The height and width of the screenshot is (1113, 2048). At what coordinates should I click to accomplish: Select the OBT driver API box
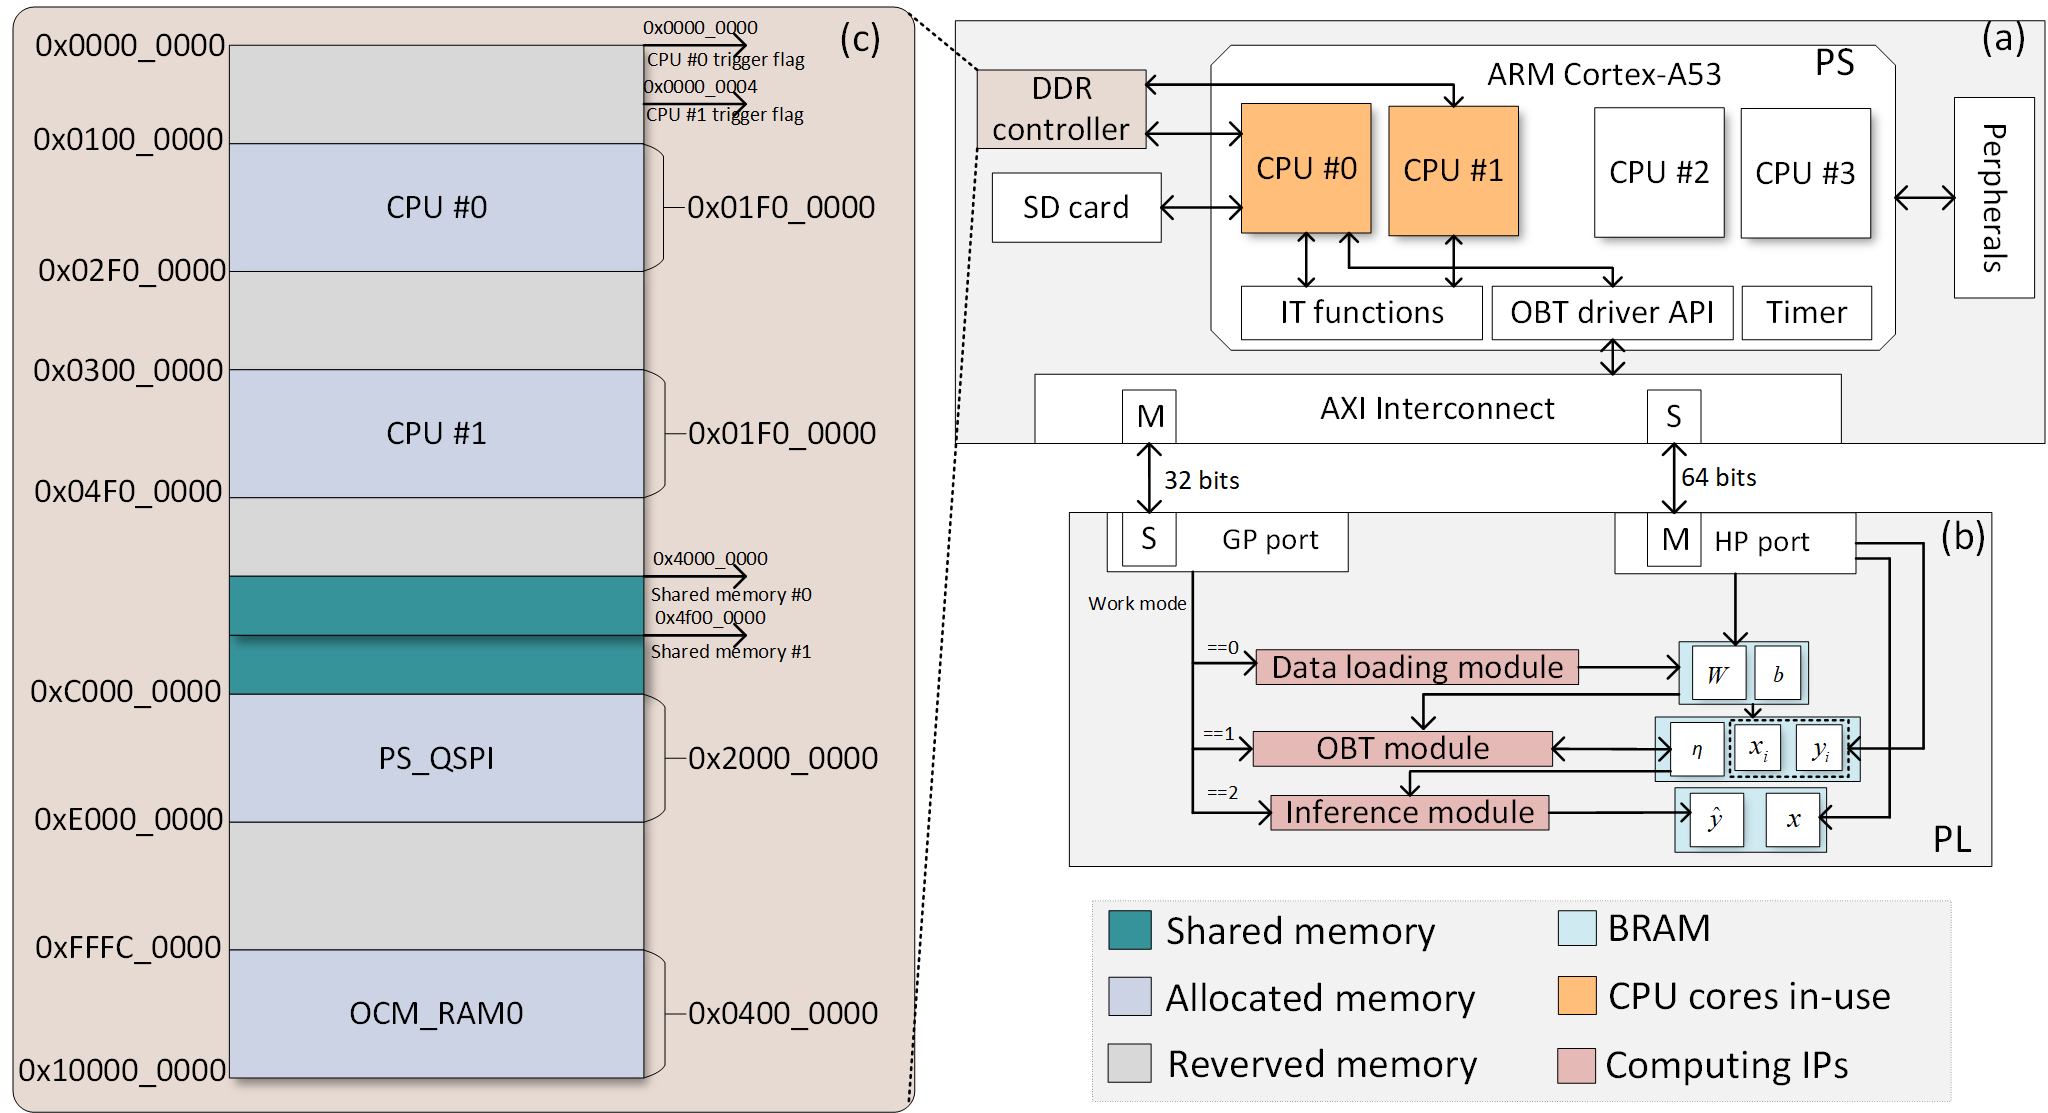click(1611, 313)
